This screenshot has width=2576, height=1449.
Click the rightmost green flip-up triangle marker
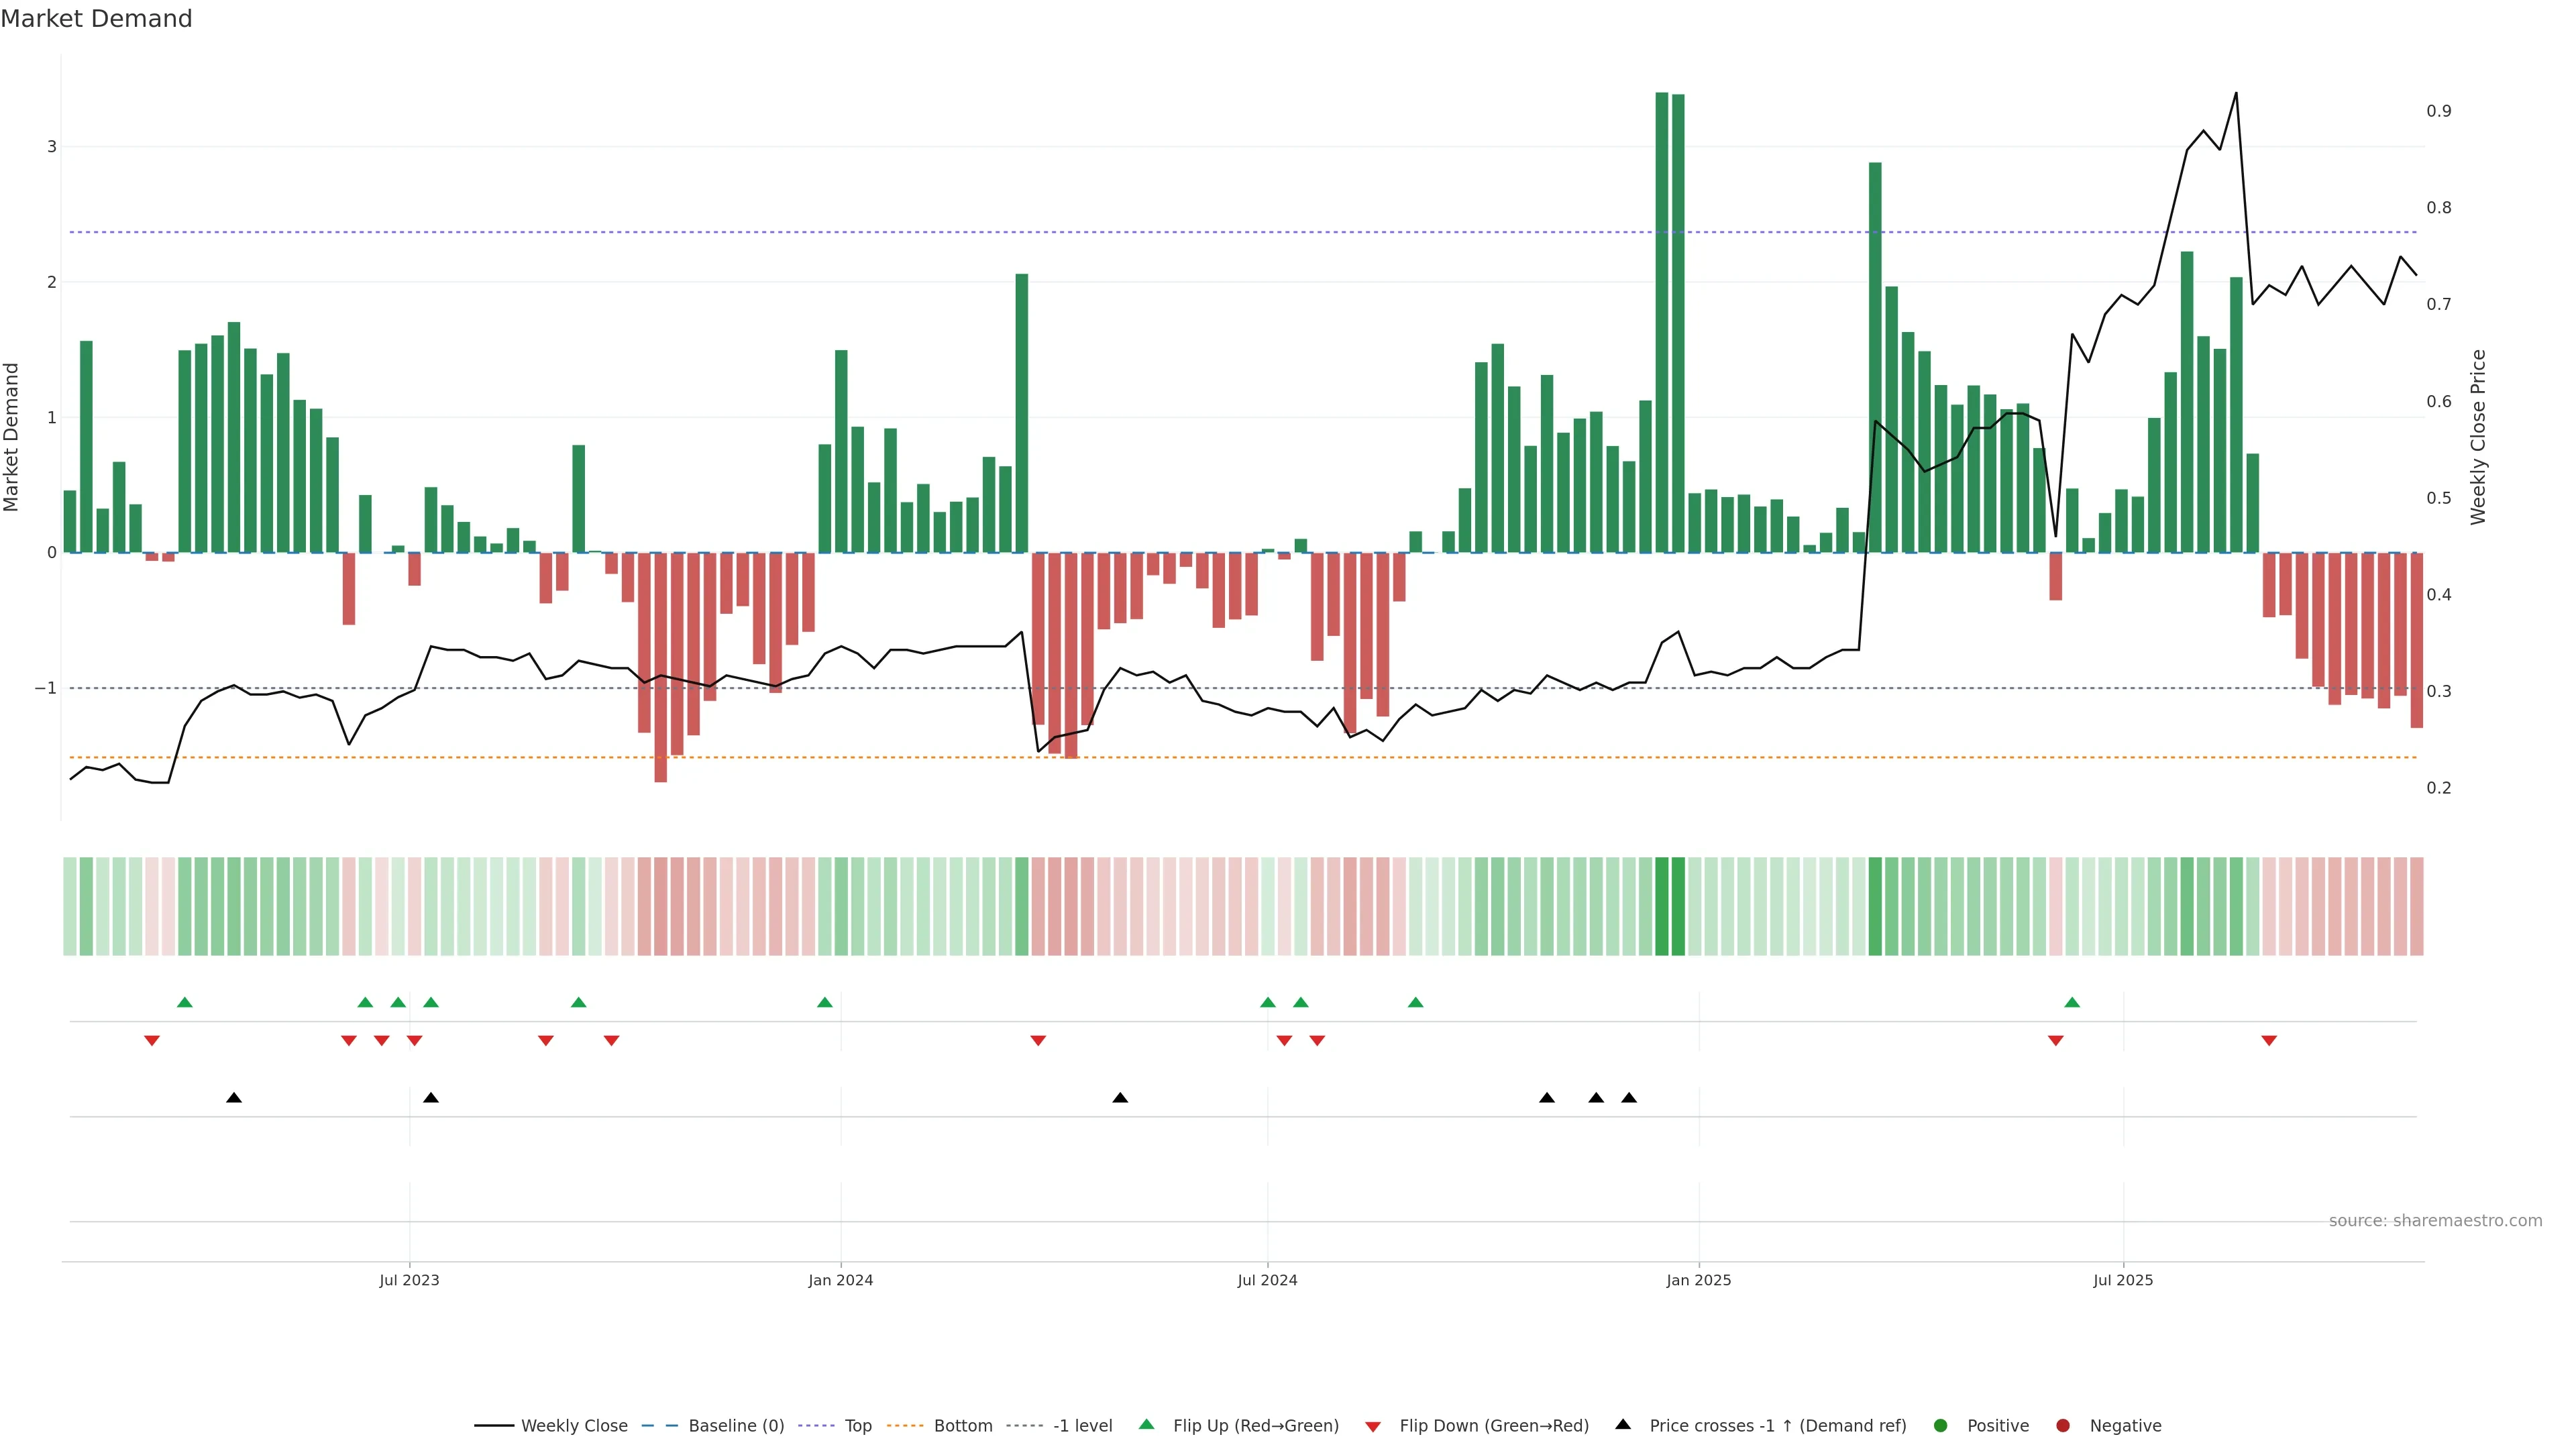click(x=2071, y=1002)
